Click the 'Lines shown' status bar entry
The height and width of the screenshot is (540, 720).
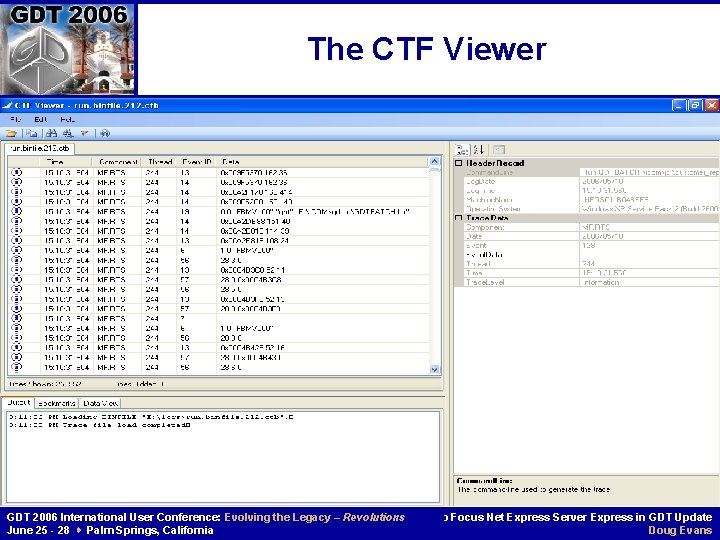45,383
